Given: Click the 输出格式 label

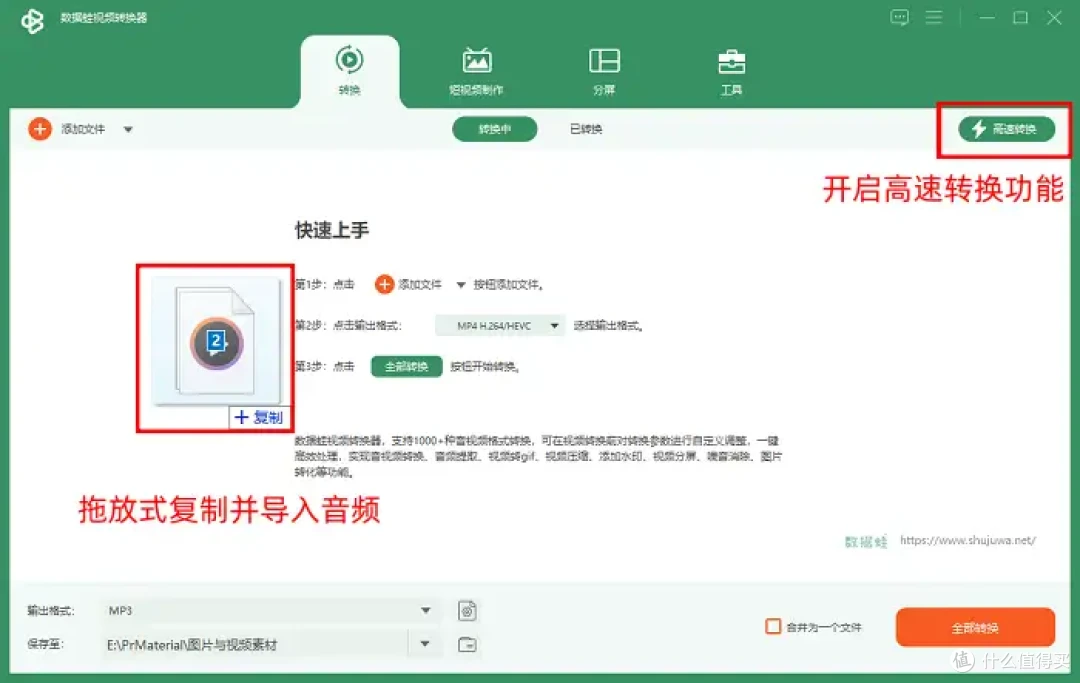Looking at the screenshot, I should [50, 611].
